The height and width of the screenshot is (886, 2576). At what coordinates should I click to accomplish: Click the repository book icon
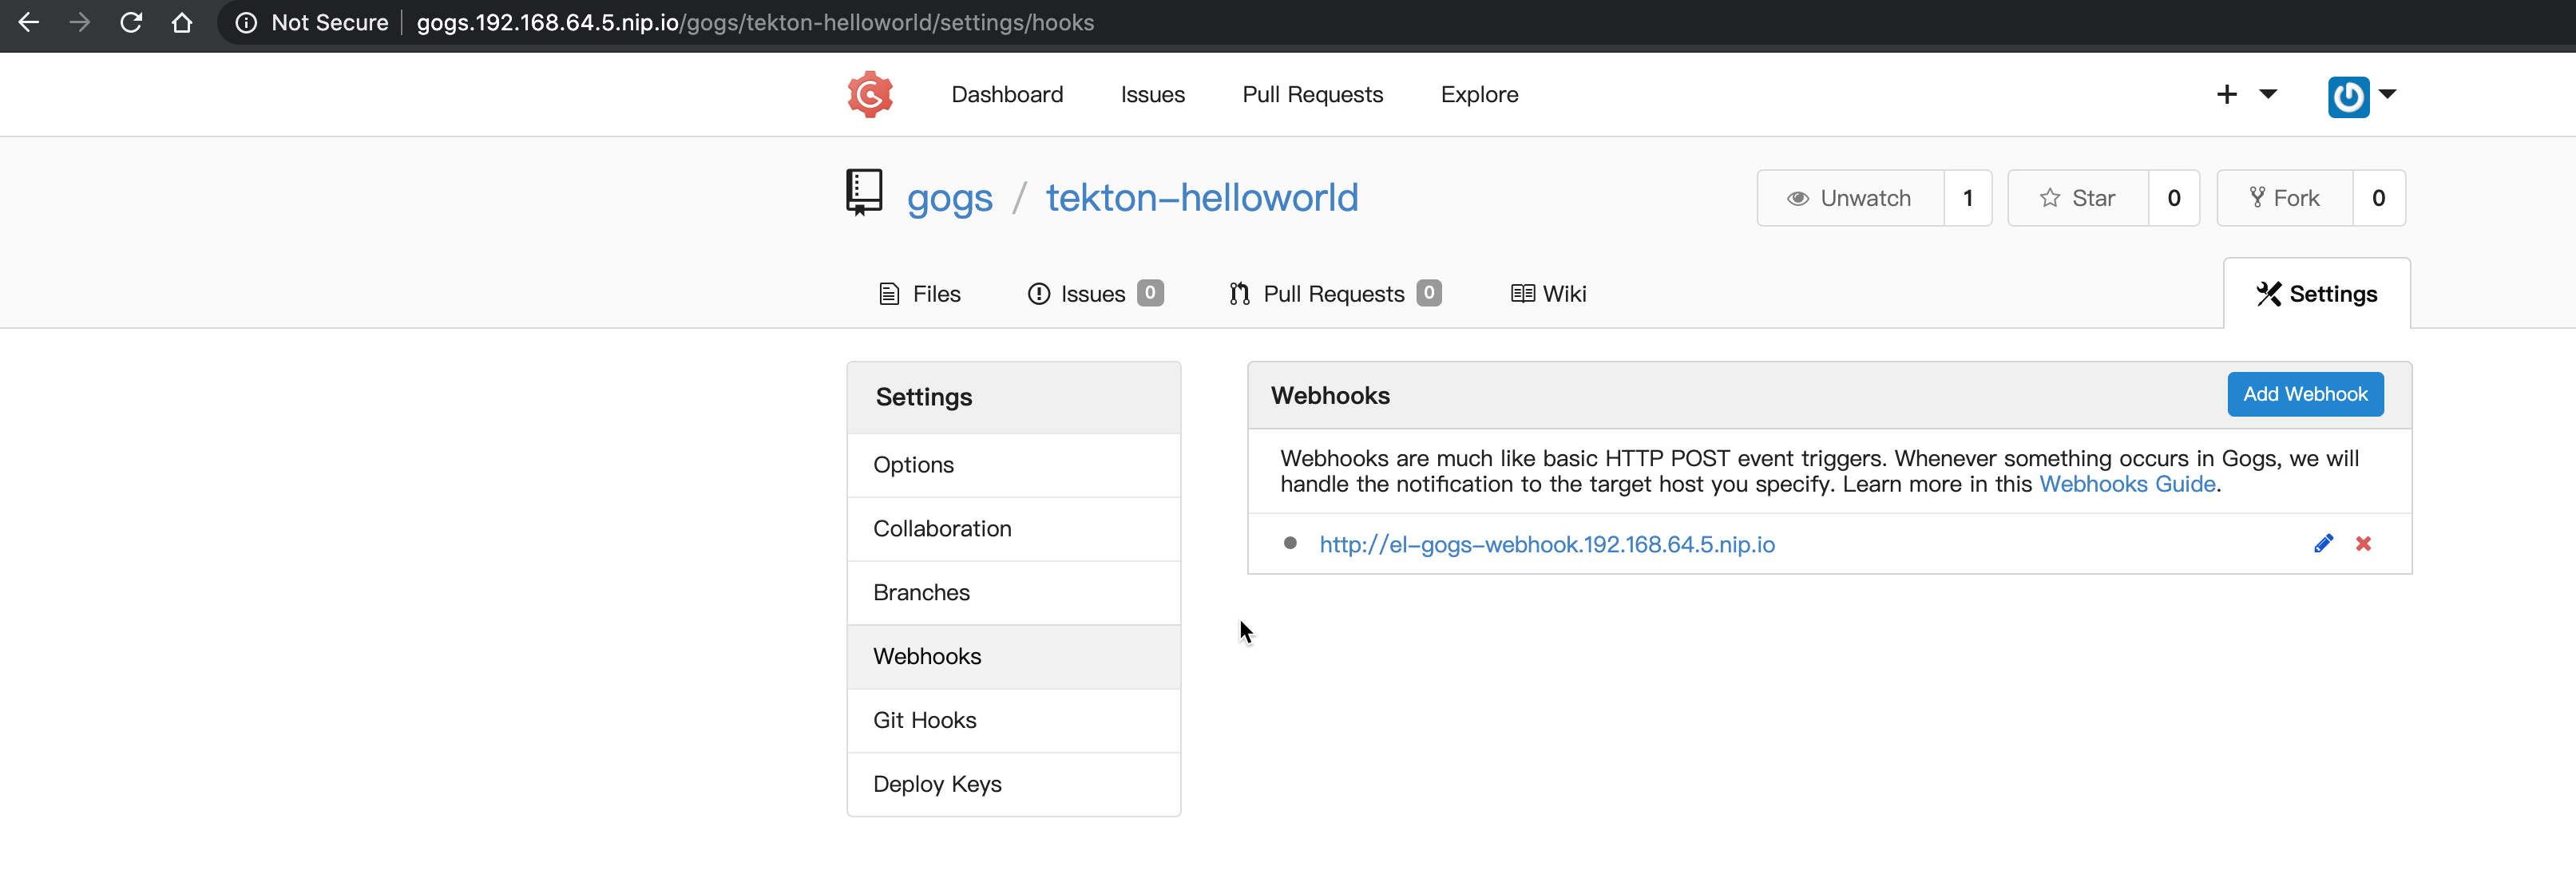click(864, 192)
